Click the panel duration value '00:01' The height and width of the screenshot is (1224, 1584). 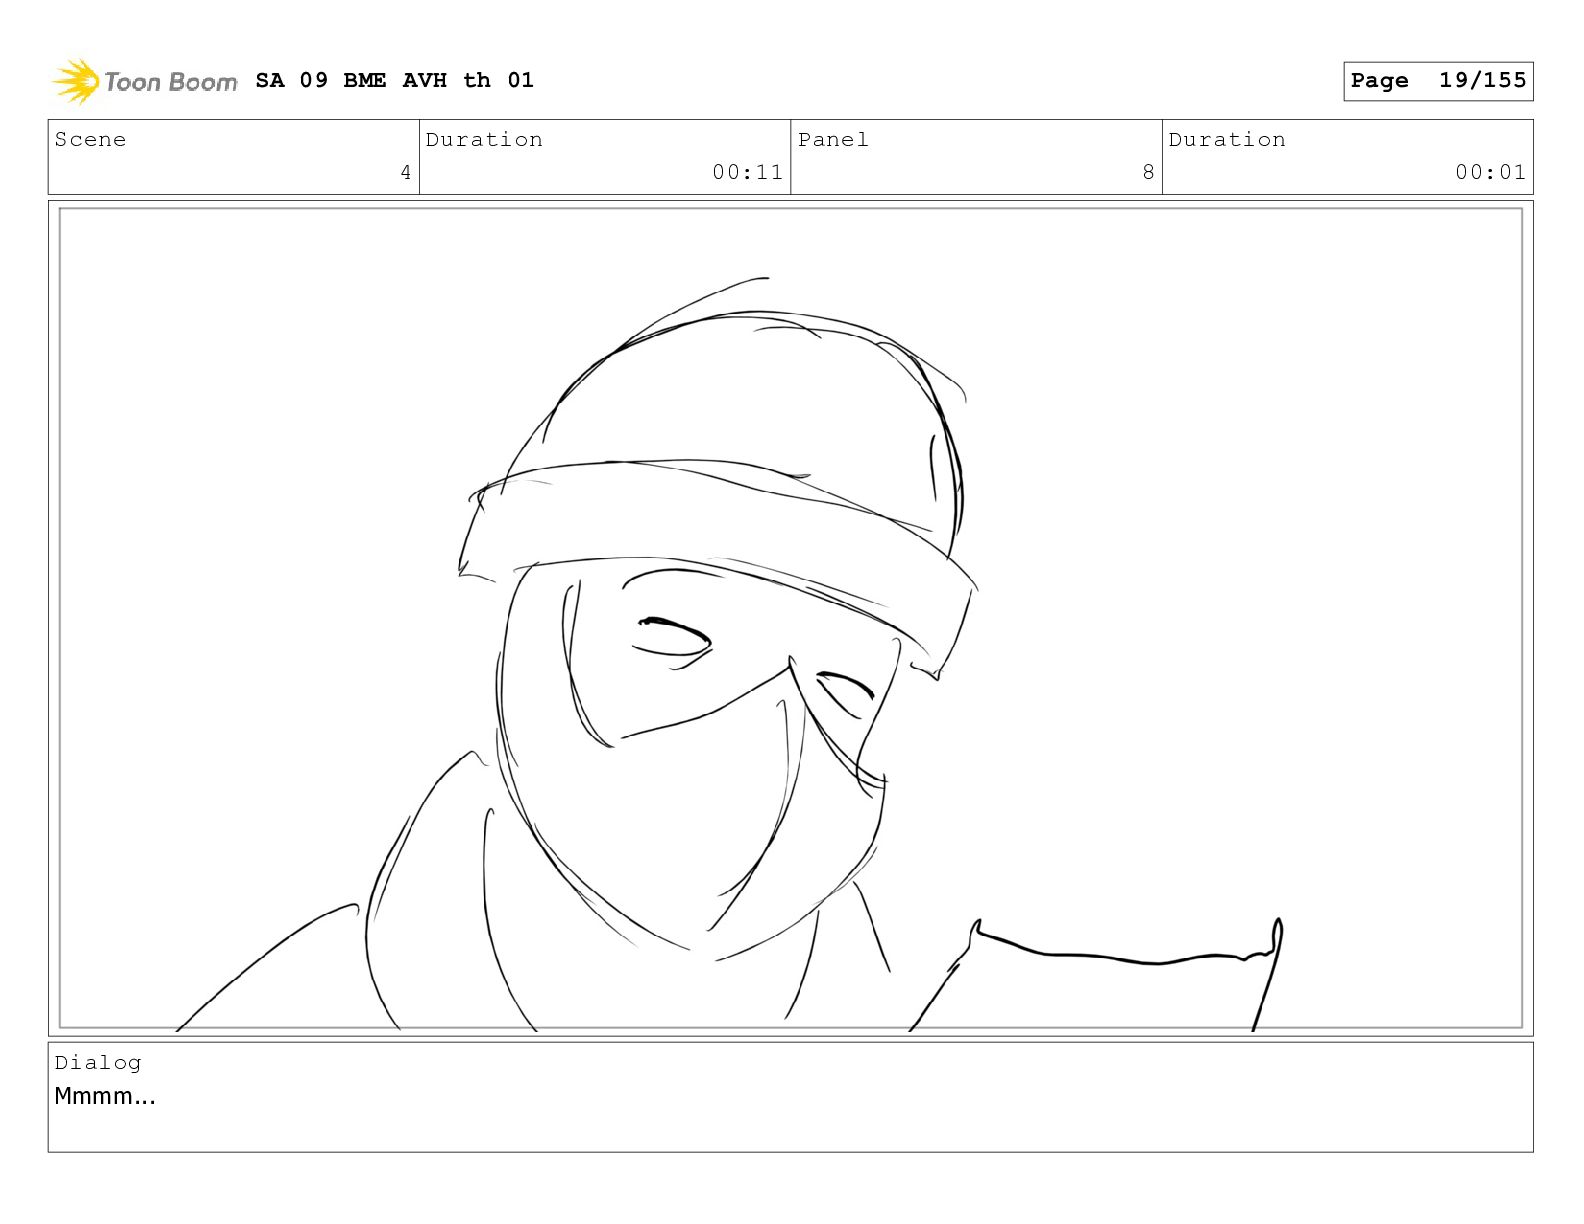[x=1490, y=172]
